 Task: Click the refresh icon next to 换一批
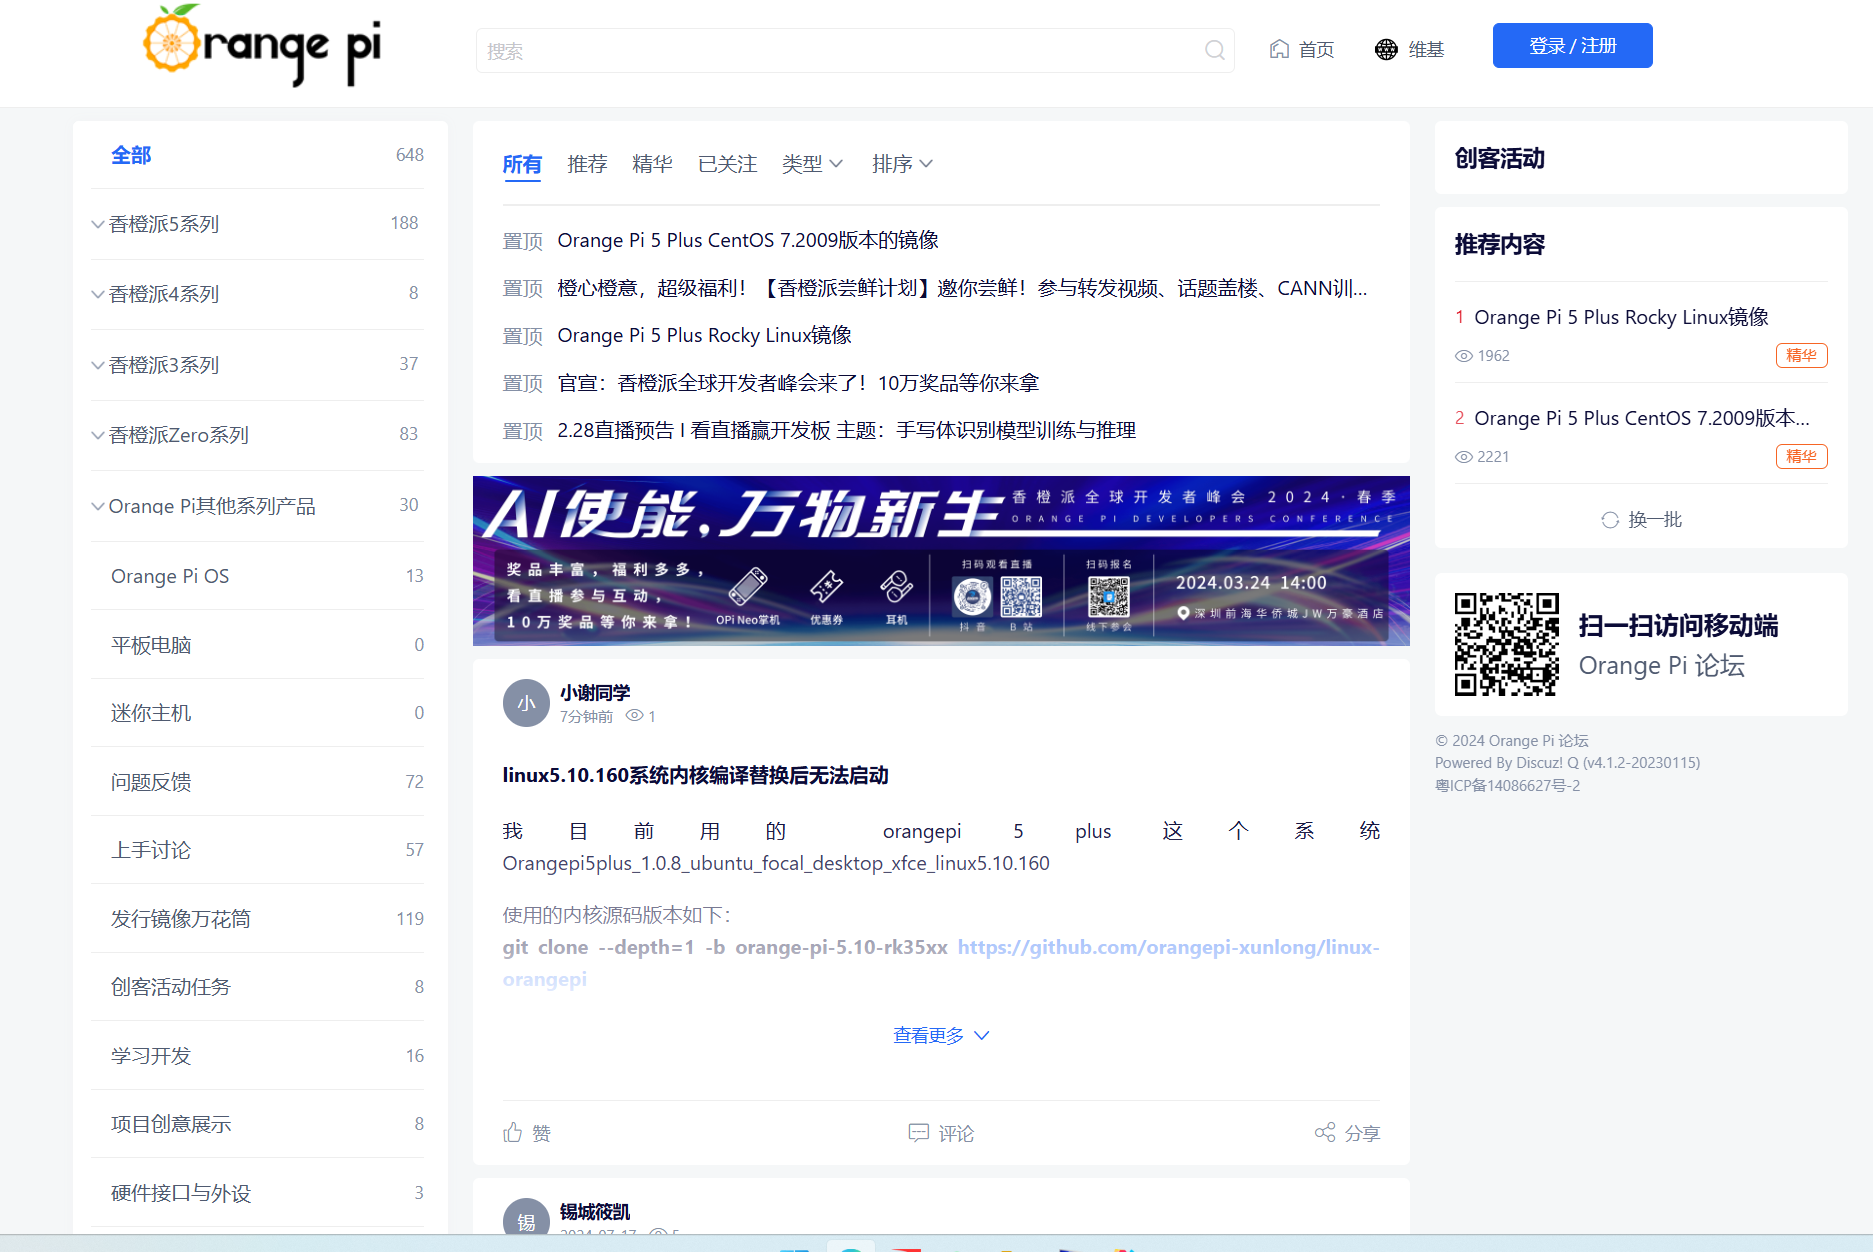(1610, 520)
